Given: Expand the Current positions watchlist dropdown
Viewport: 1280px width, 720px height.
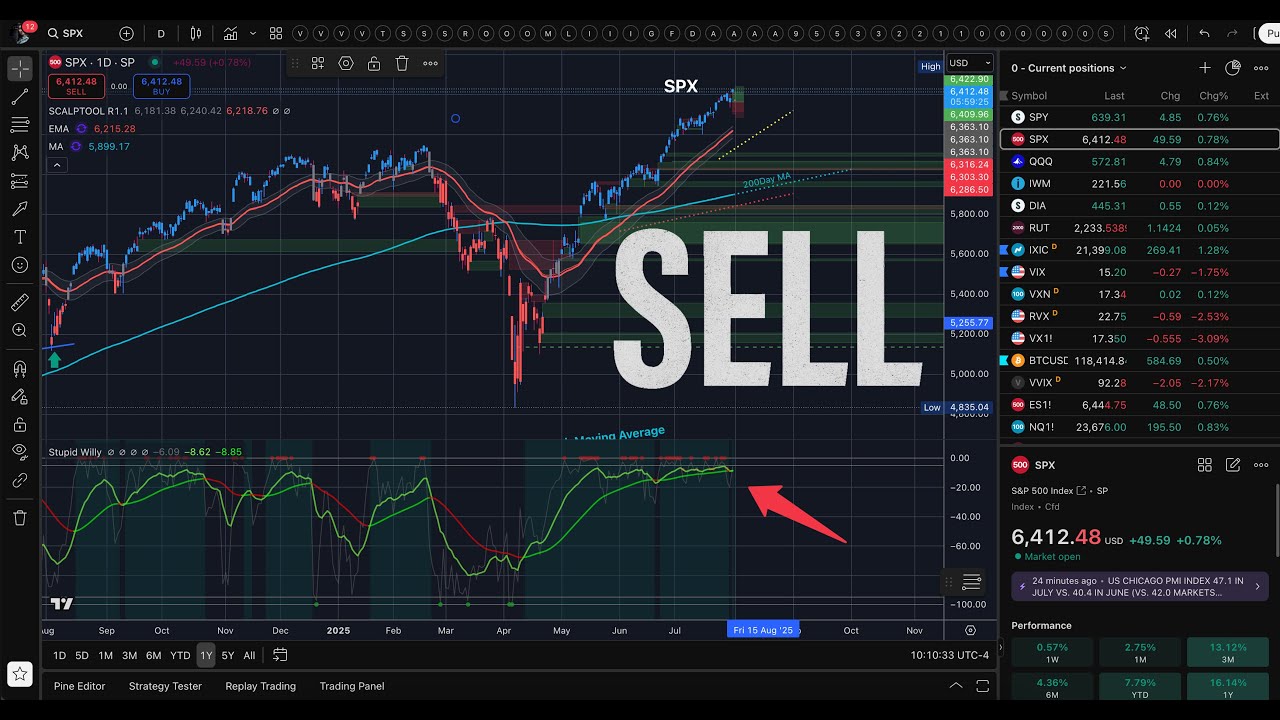Looking at the screenshot, I should pyautogui.click(x=1069, y=68).
